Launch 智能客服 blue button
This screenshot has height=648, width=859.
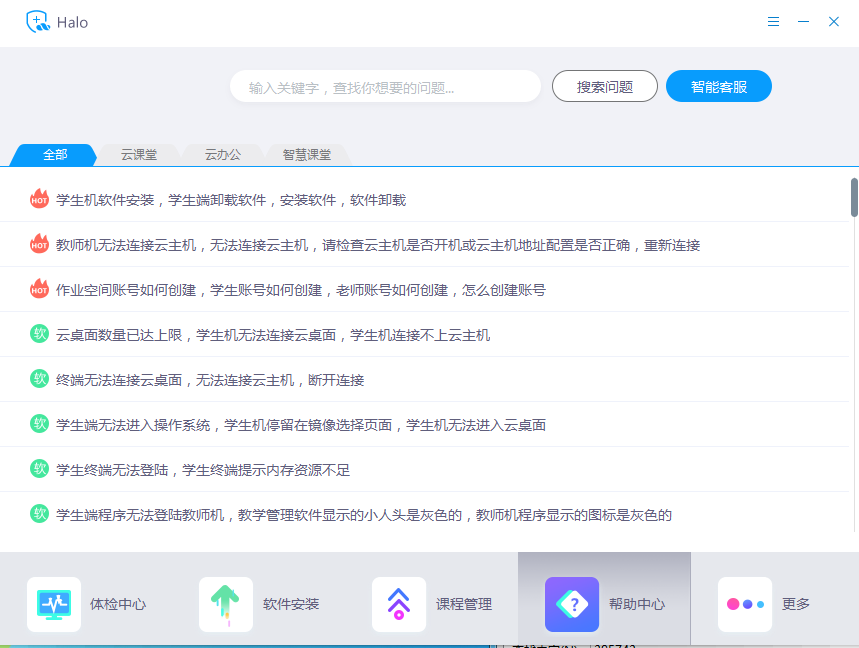(718, 87)
